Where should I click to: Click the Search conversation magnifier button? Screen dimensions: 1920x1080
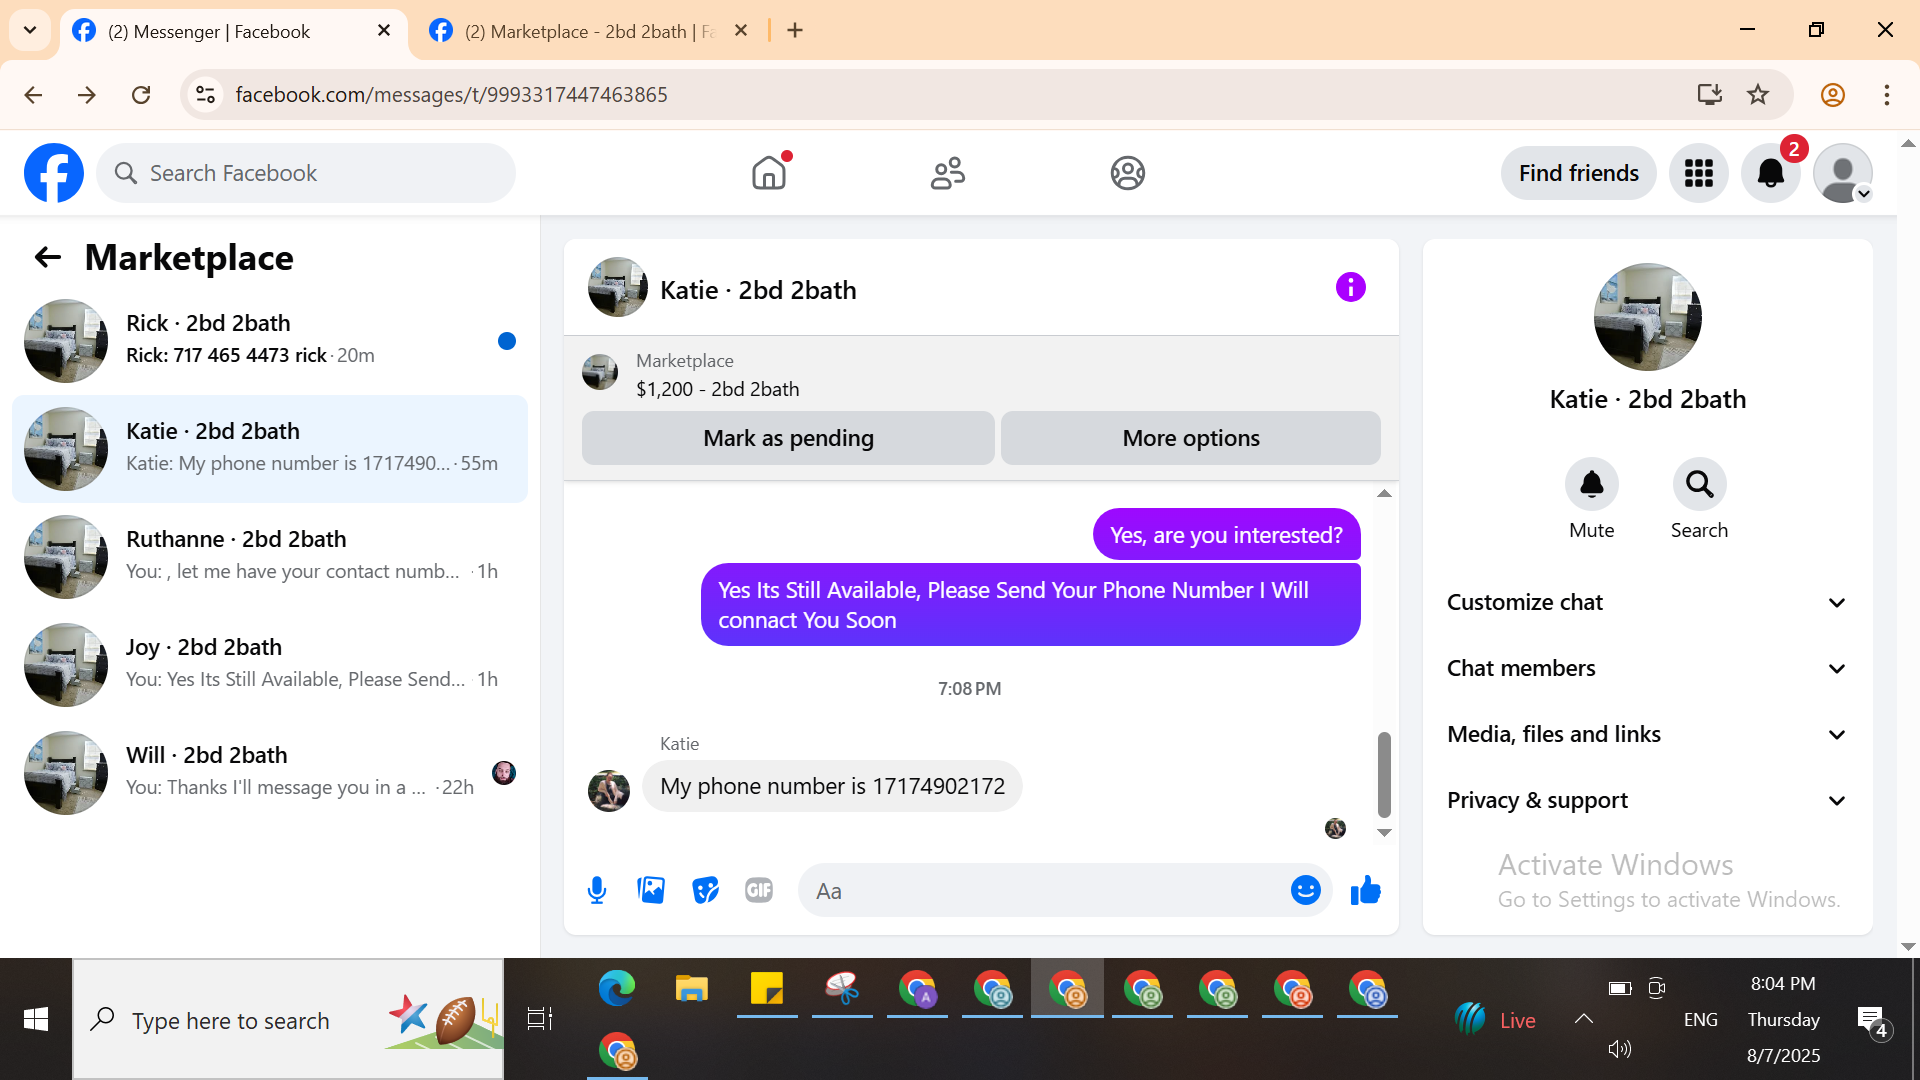[x=1700, y=485]
